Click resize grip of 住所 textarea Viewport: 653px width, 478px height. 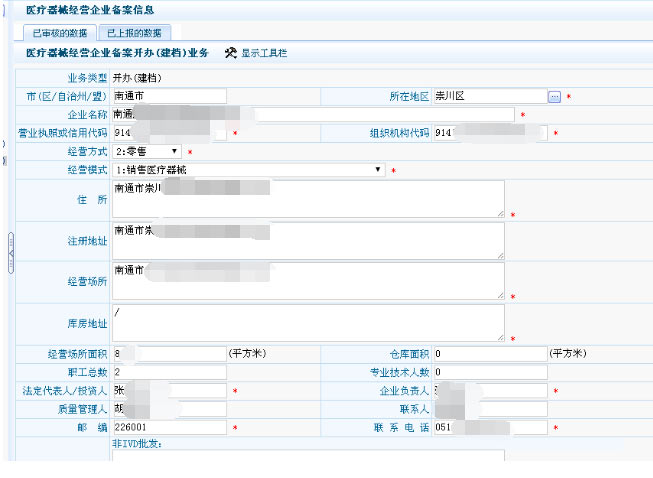pos(499,212)
